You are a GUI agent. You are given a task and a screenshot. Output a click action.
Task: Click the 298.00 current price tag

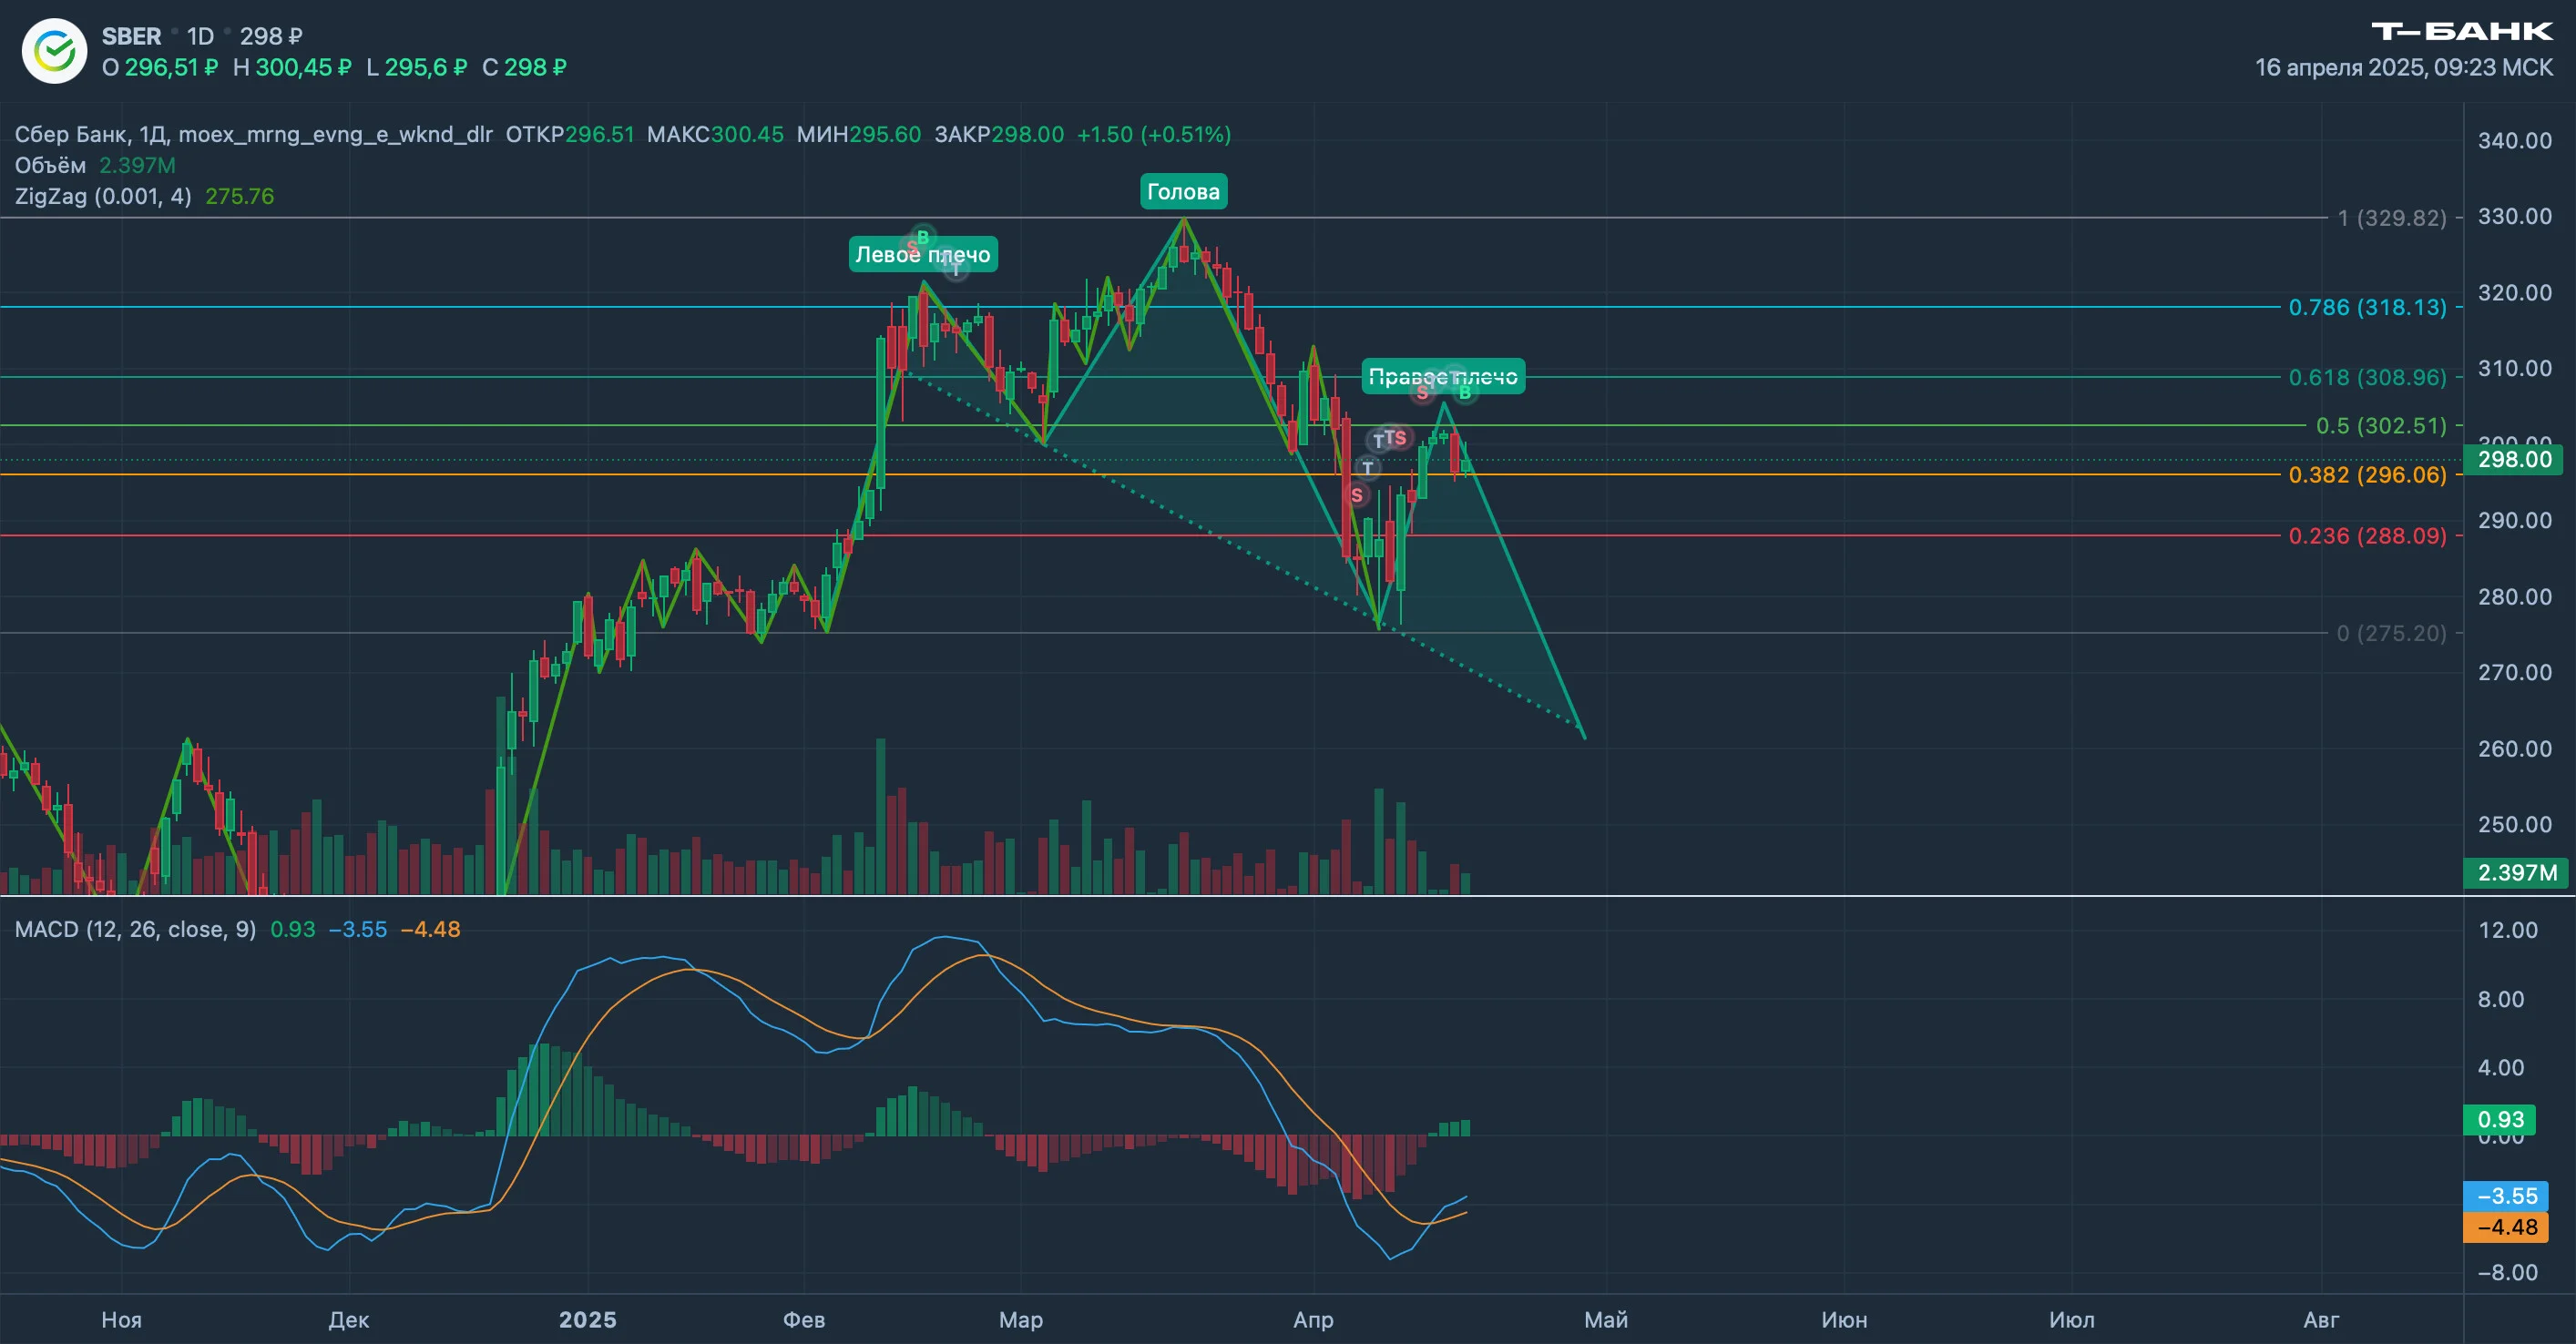point(2514,459)
